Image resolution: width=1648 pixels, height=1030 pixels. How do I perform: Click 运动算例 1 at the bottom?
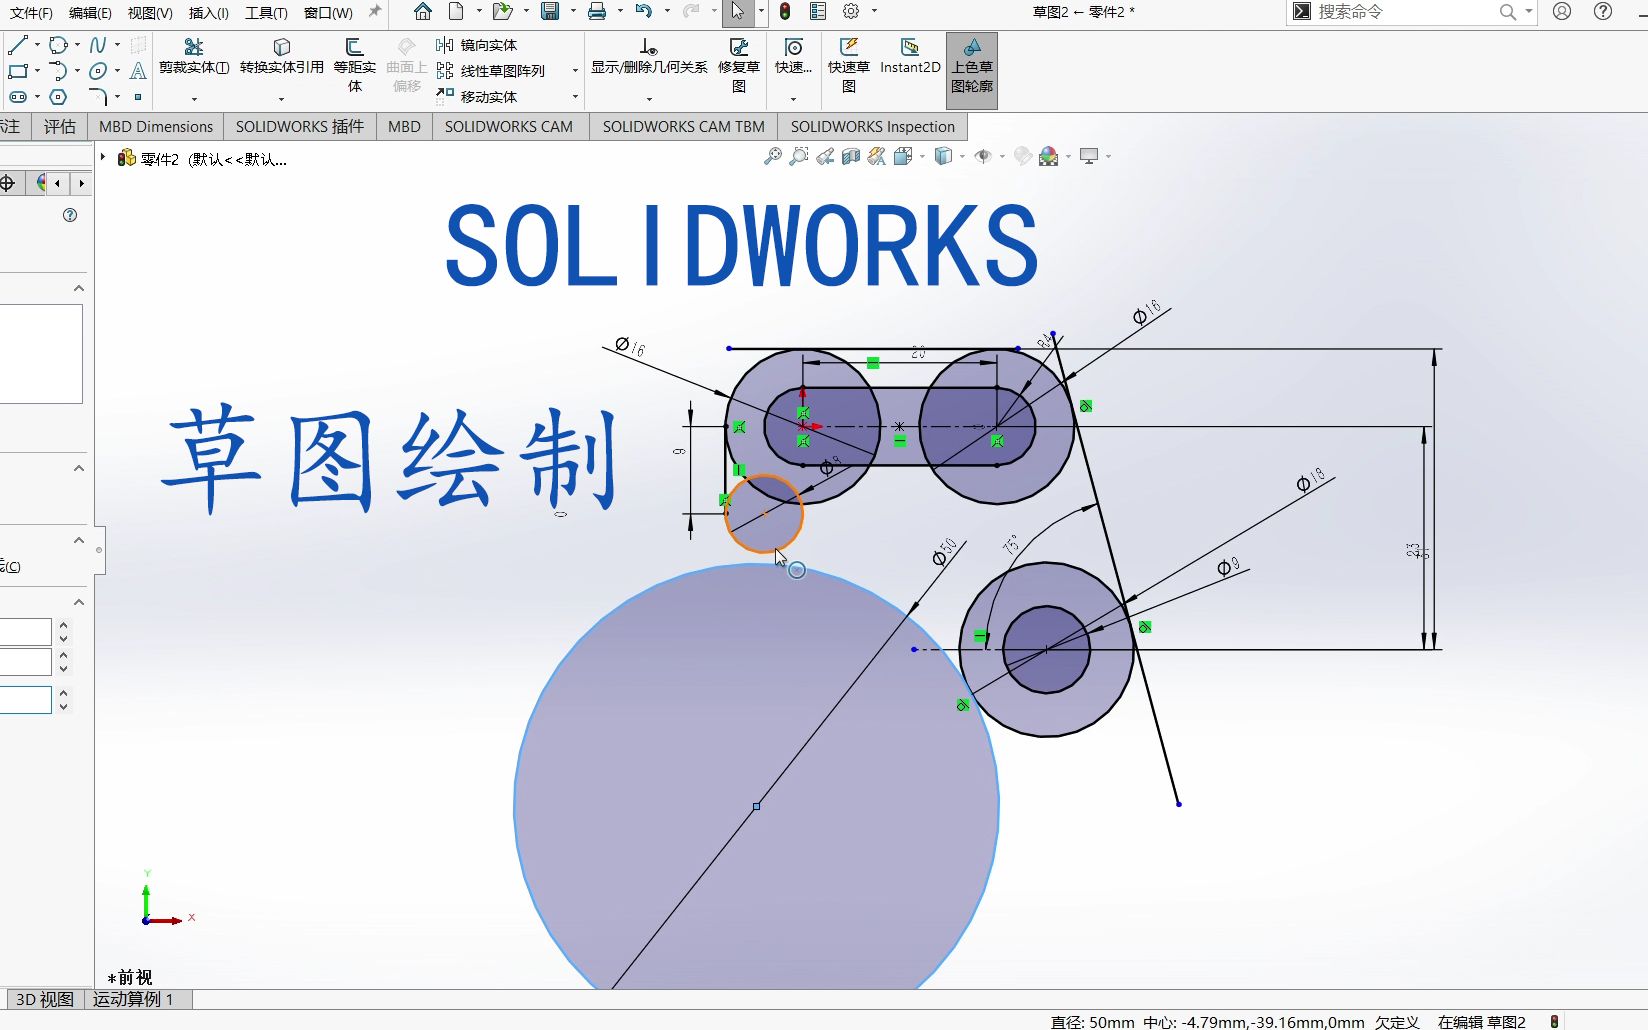pyautogui.click(x=133, y=999)
